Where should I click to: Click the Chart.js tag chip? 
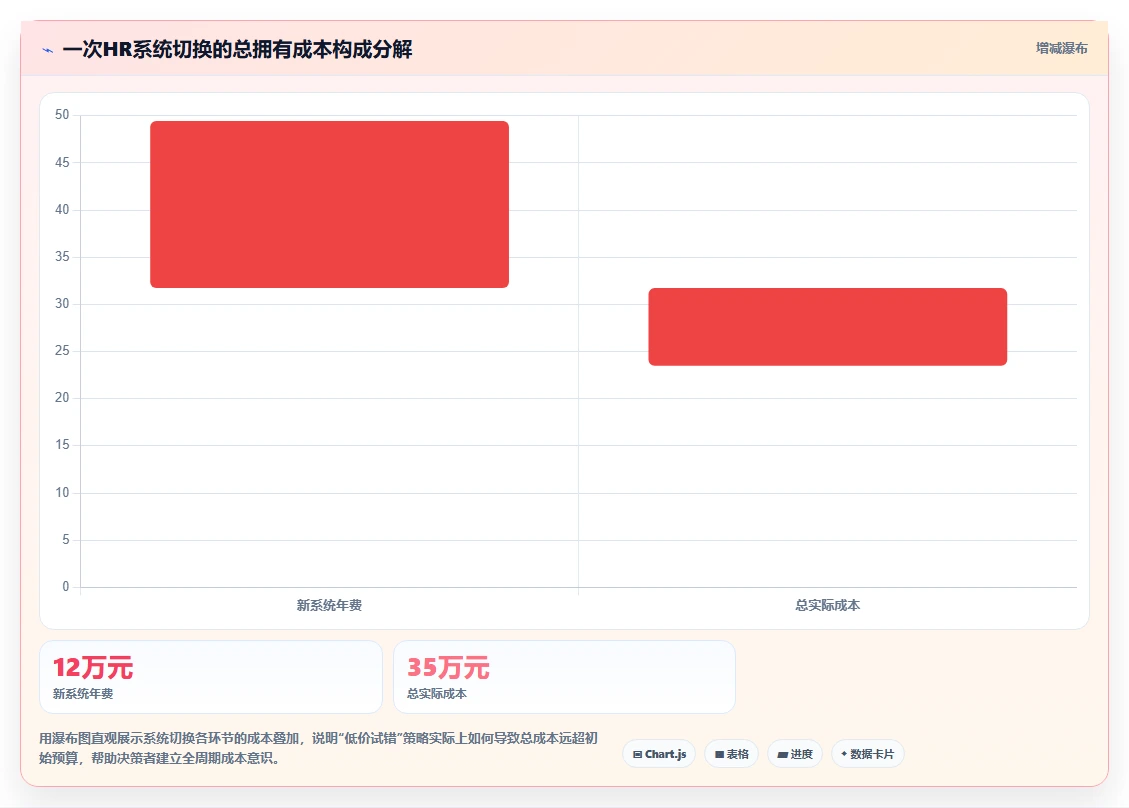660,754
